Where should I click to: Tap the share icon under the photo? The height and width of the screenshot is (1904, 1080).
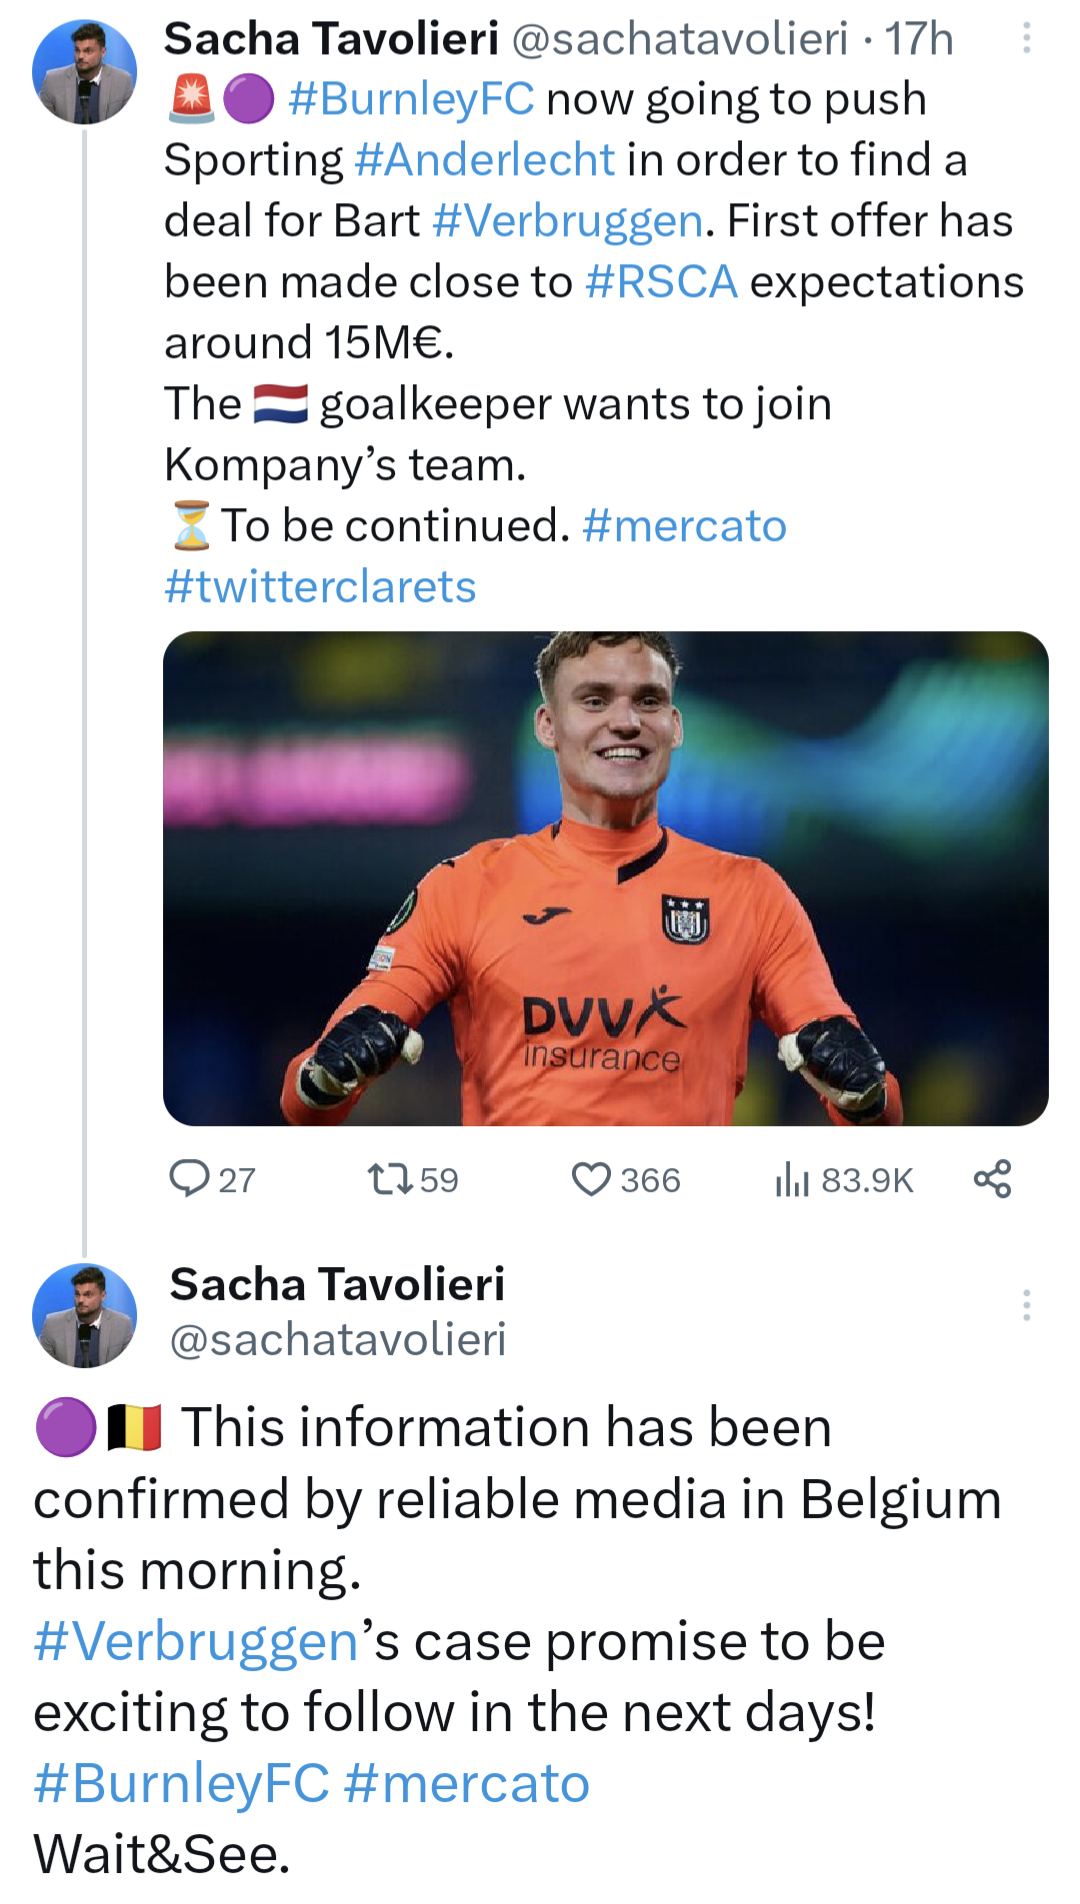[x=992, y=1179]
